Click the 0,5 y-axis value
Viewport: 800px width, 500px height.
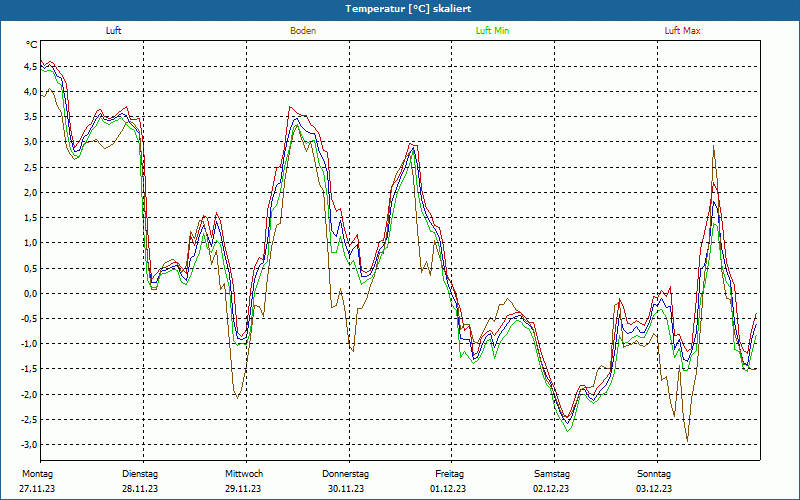[31, 268]
